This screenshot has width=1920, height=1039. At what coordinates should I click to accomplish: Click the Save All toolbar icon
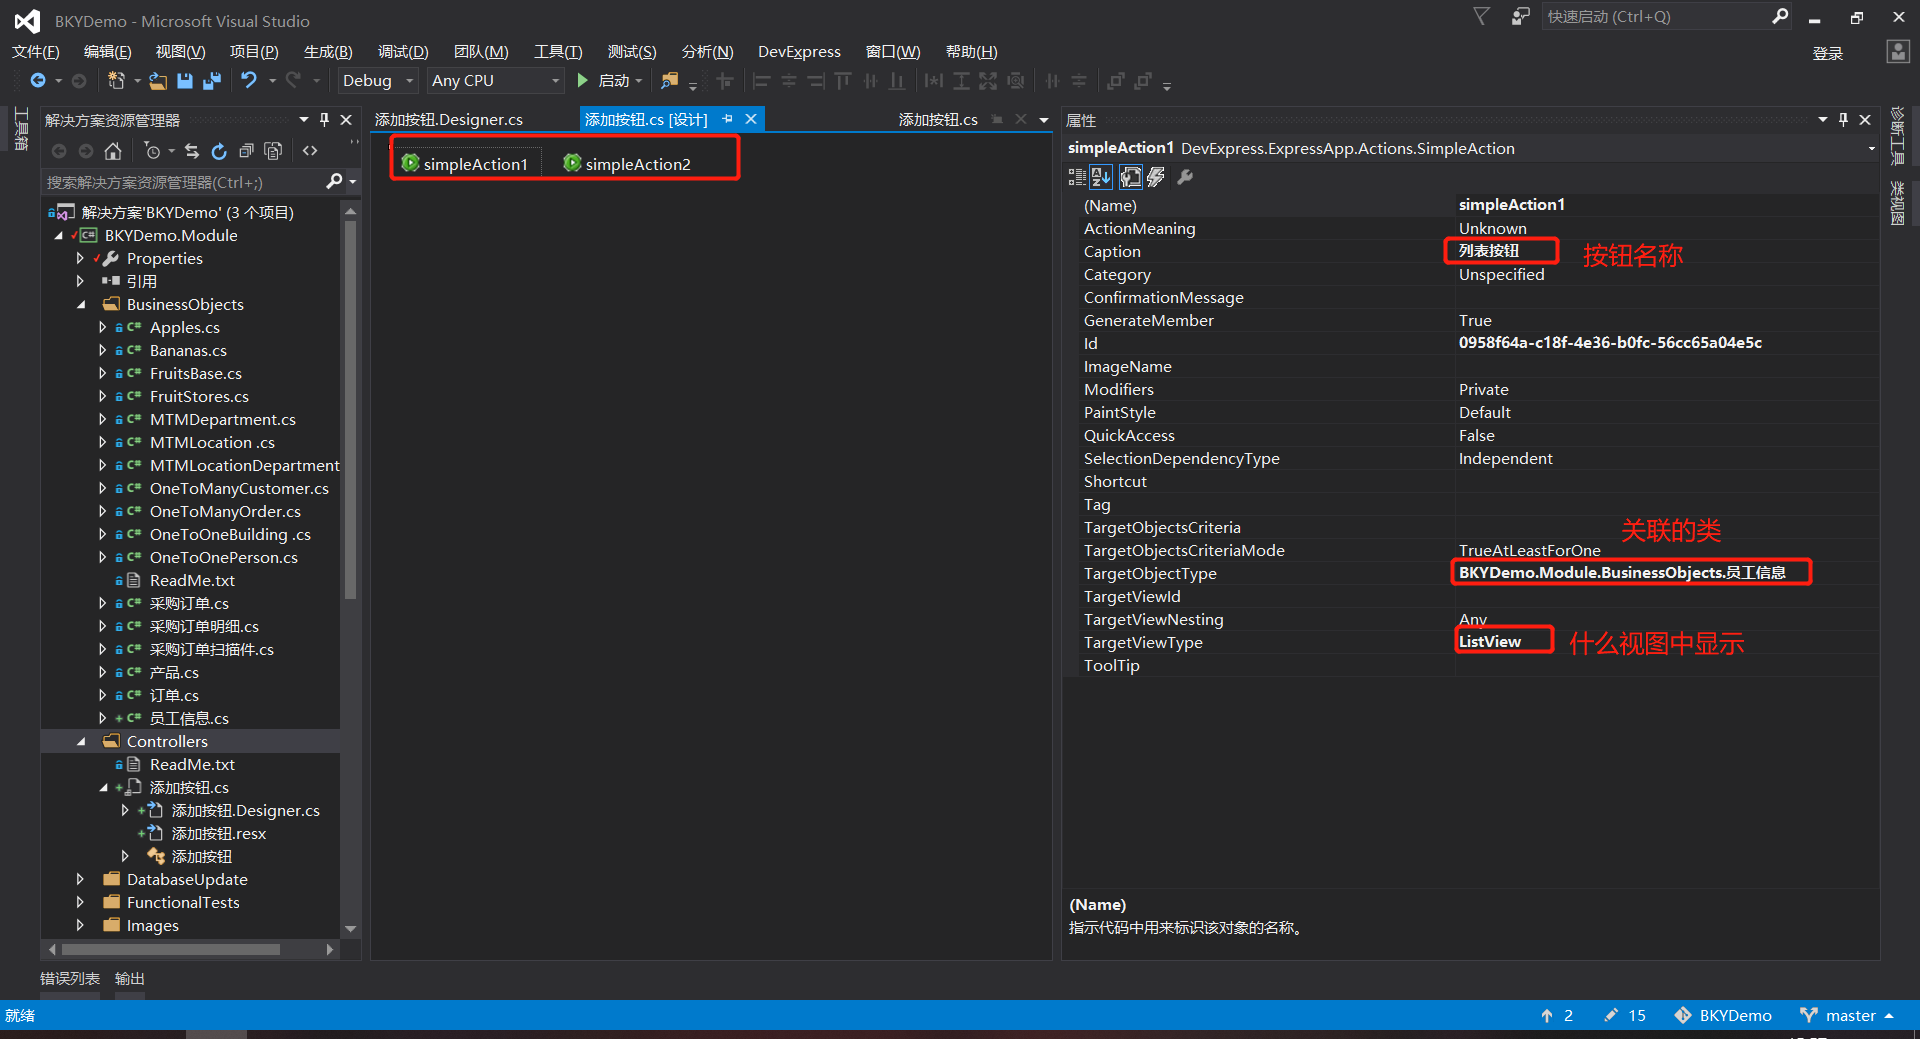[x=212, y=81]
